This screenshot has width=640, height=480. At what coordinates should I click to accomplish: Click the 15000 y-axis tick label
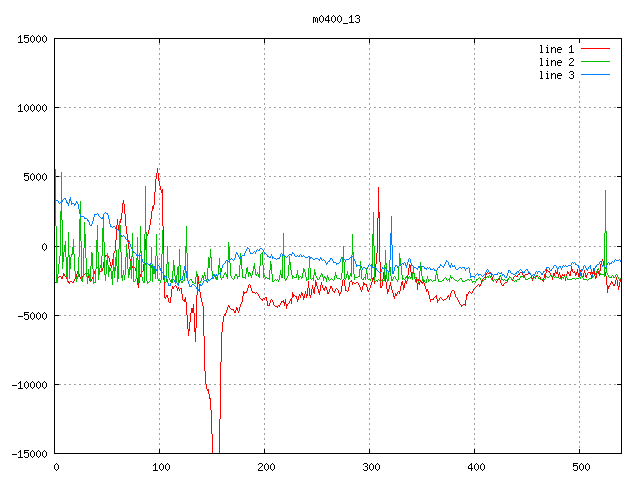click(x=31, y=39)
